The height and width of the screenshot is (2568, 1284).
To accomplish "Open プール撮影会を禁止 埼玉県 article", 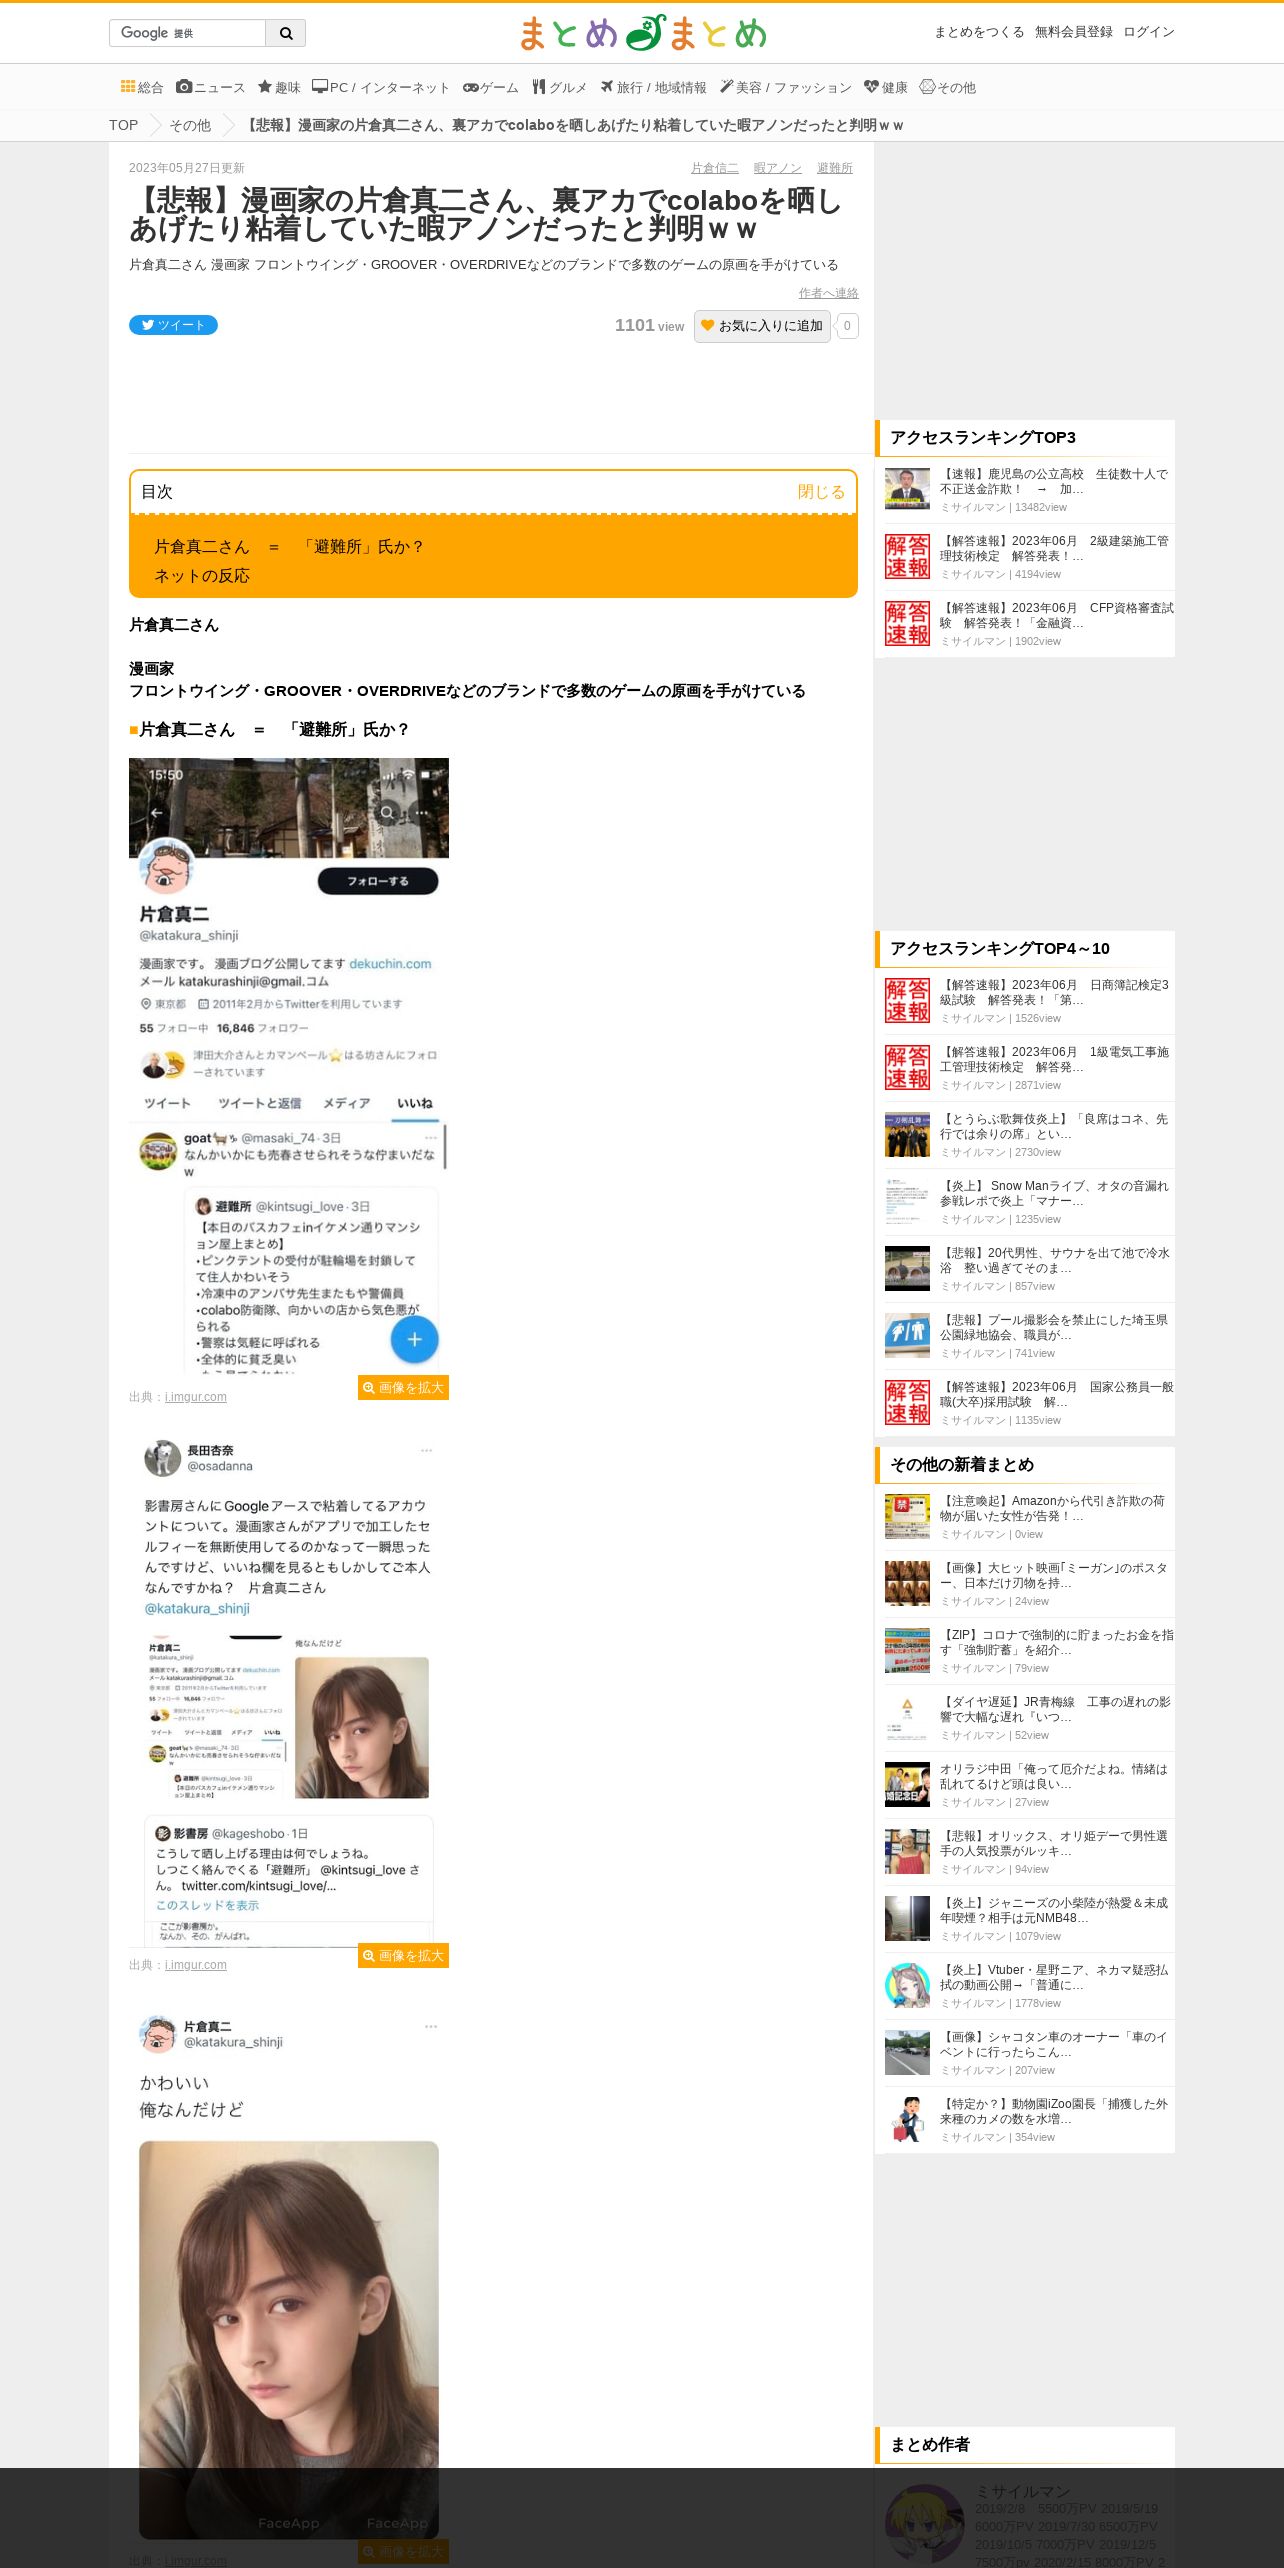I will click(x=1054, y=1327).
